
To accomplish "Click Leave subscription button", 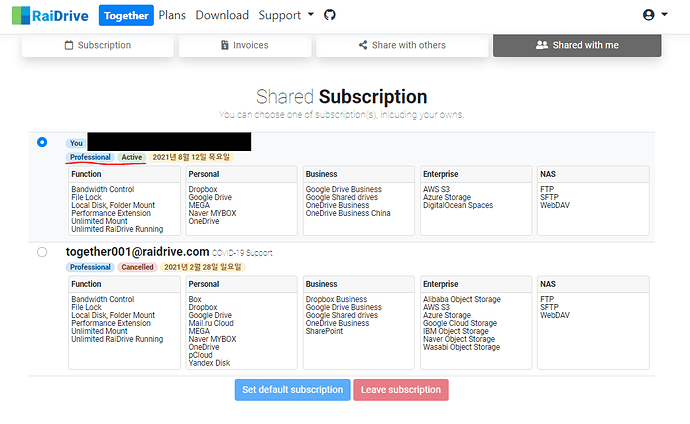I will pos(401,390).
